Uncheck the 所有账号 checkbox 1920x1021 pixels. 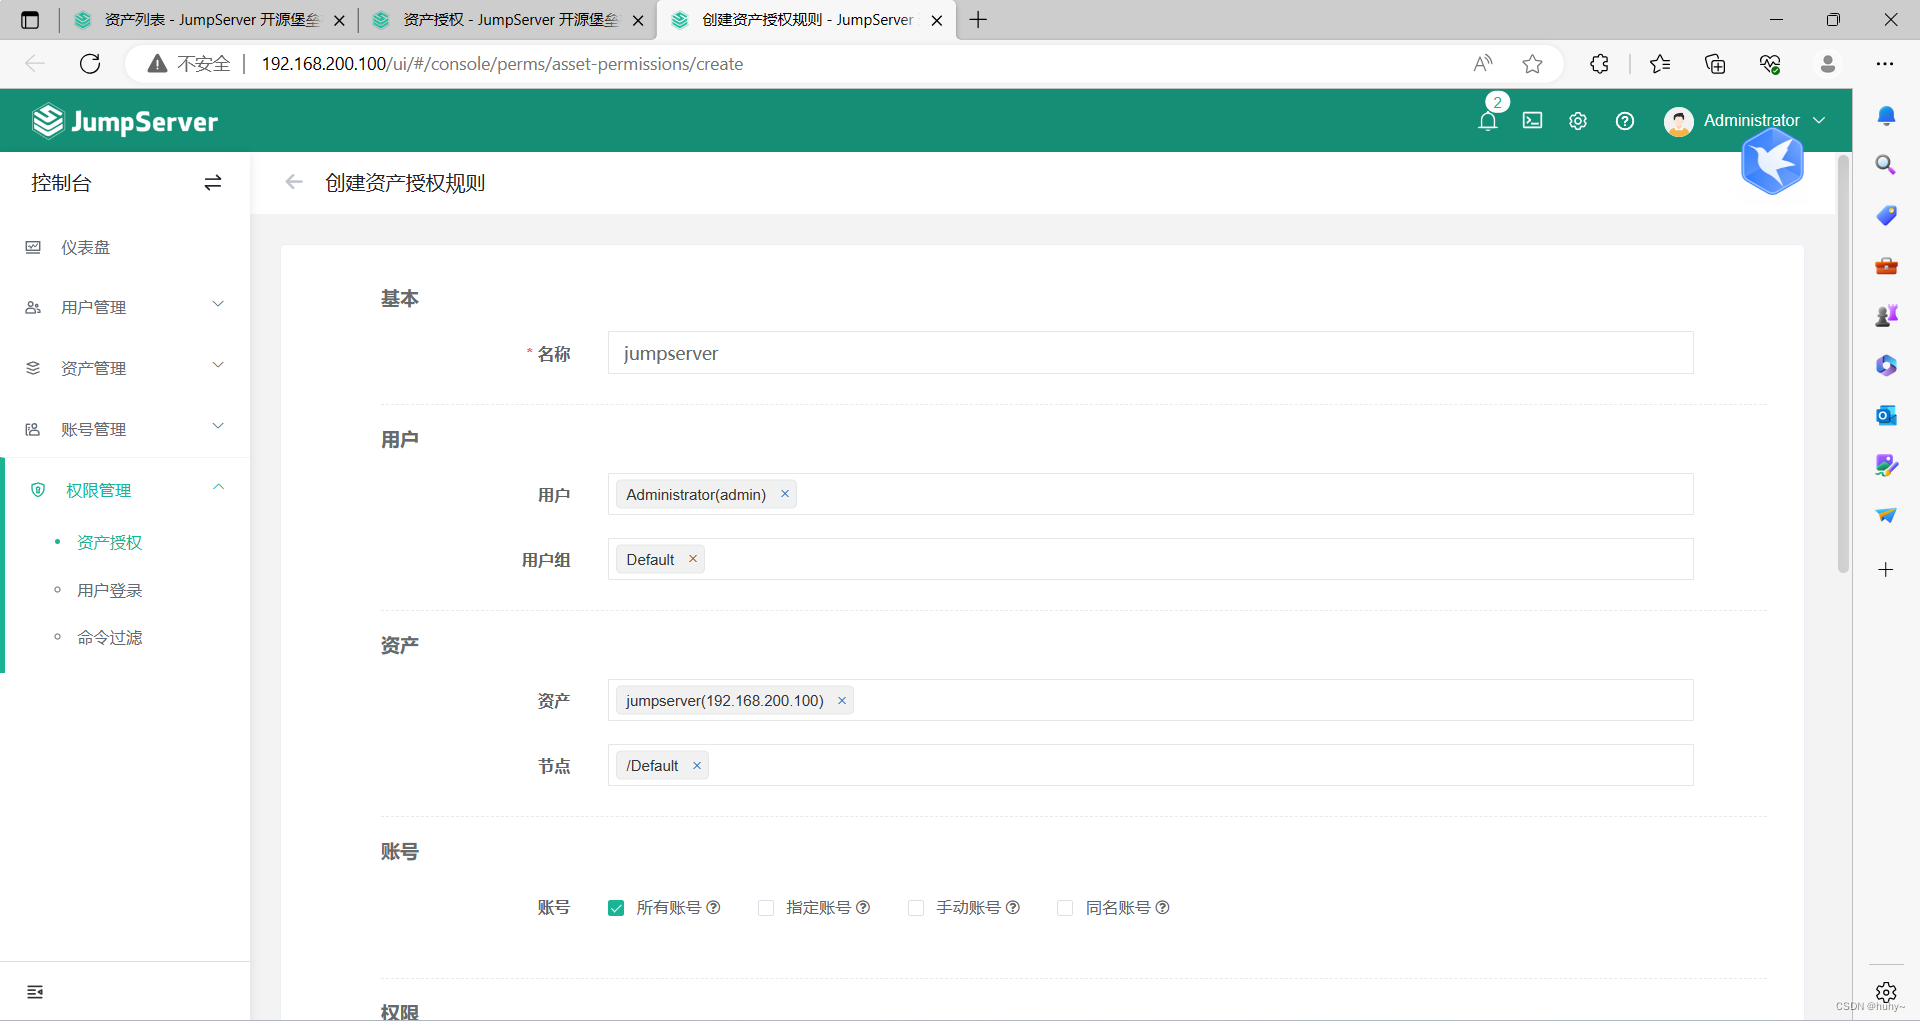(x=616, y=908)
